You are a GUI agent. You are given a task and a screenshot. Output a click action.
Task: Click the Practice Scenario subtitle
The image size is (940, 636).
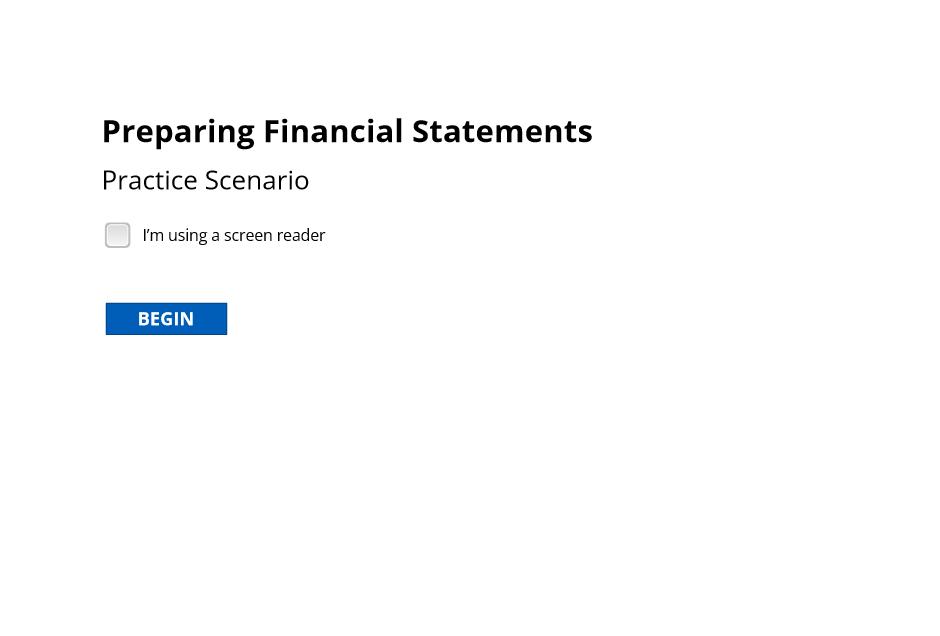tap(206, 180)
